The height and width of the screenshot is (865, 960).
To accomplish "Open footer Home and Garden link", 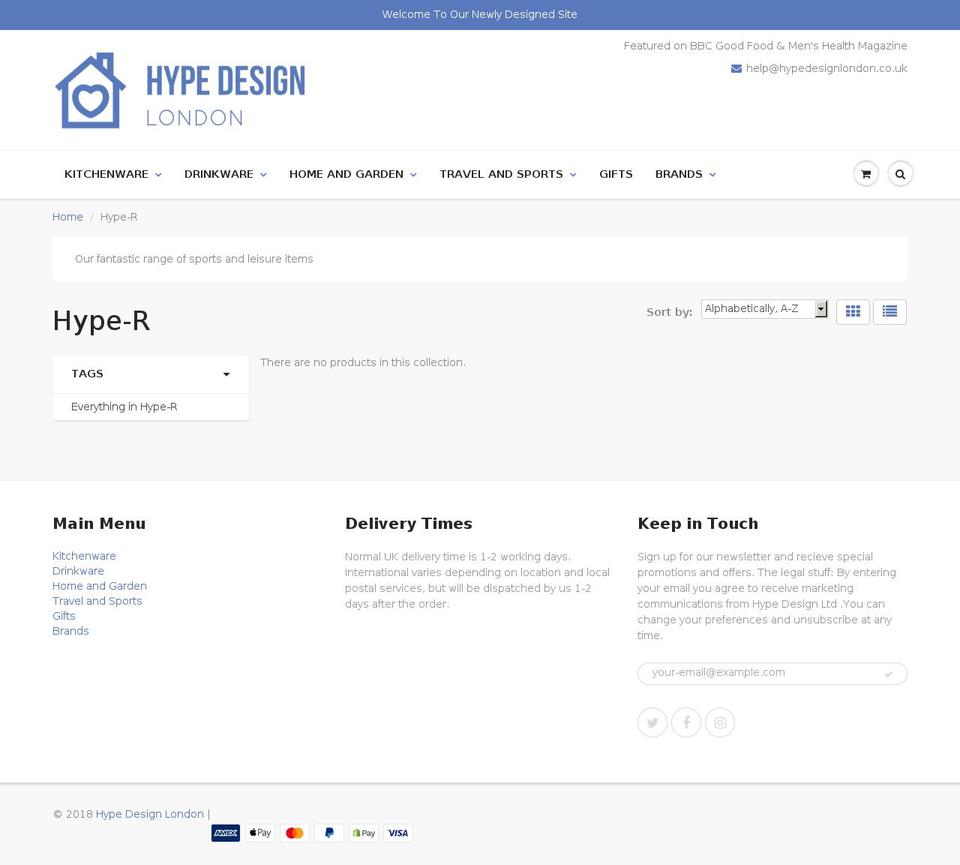I will click(x=99, y=586).
